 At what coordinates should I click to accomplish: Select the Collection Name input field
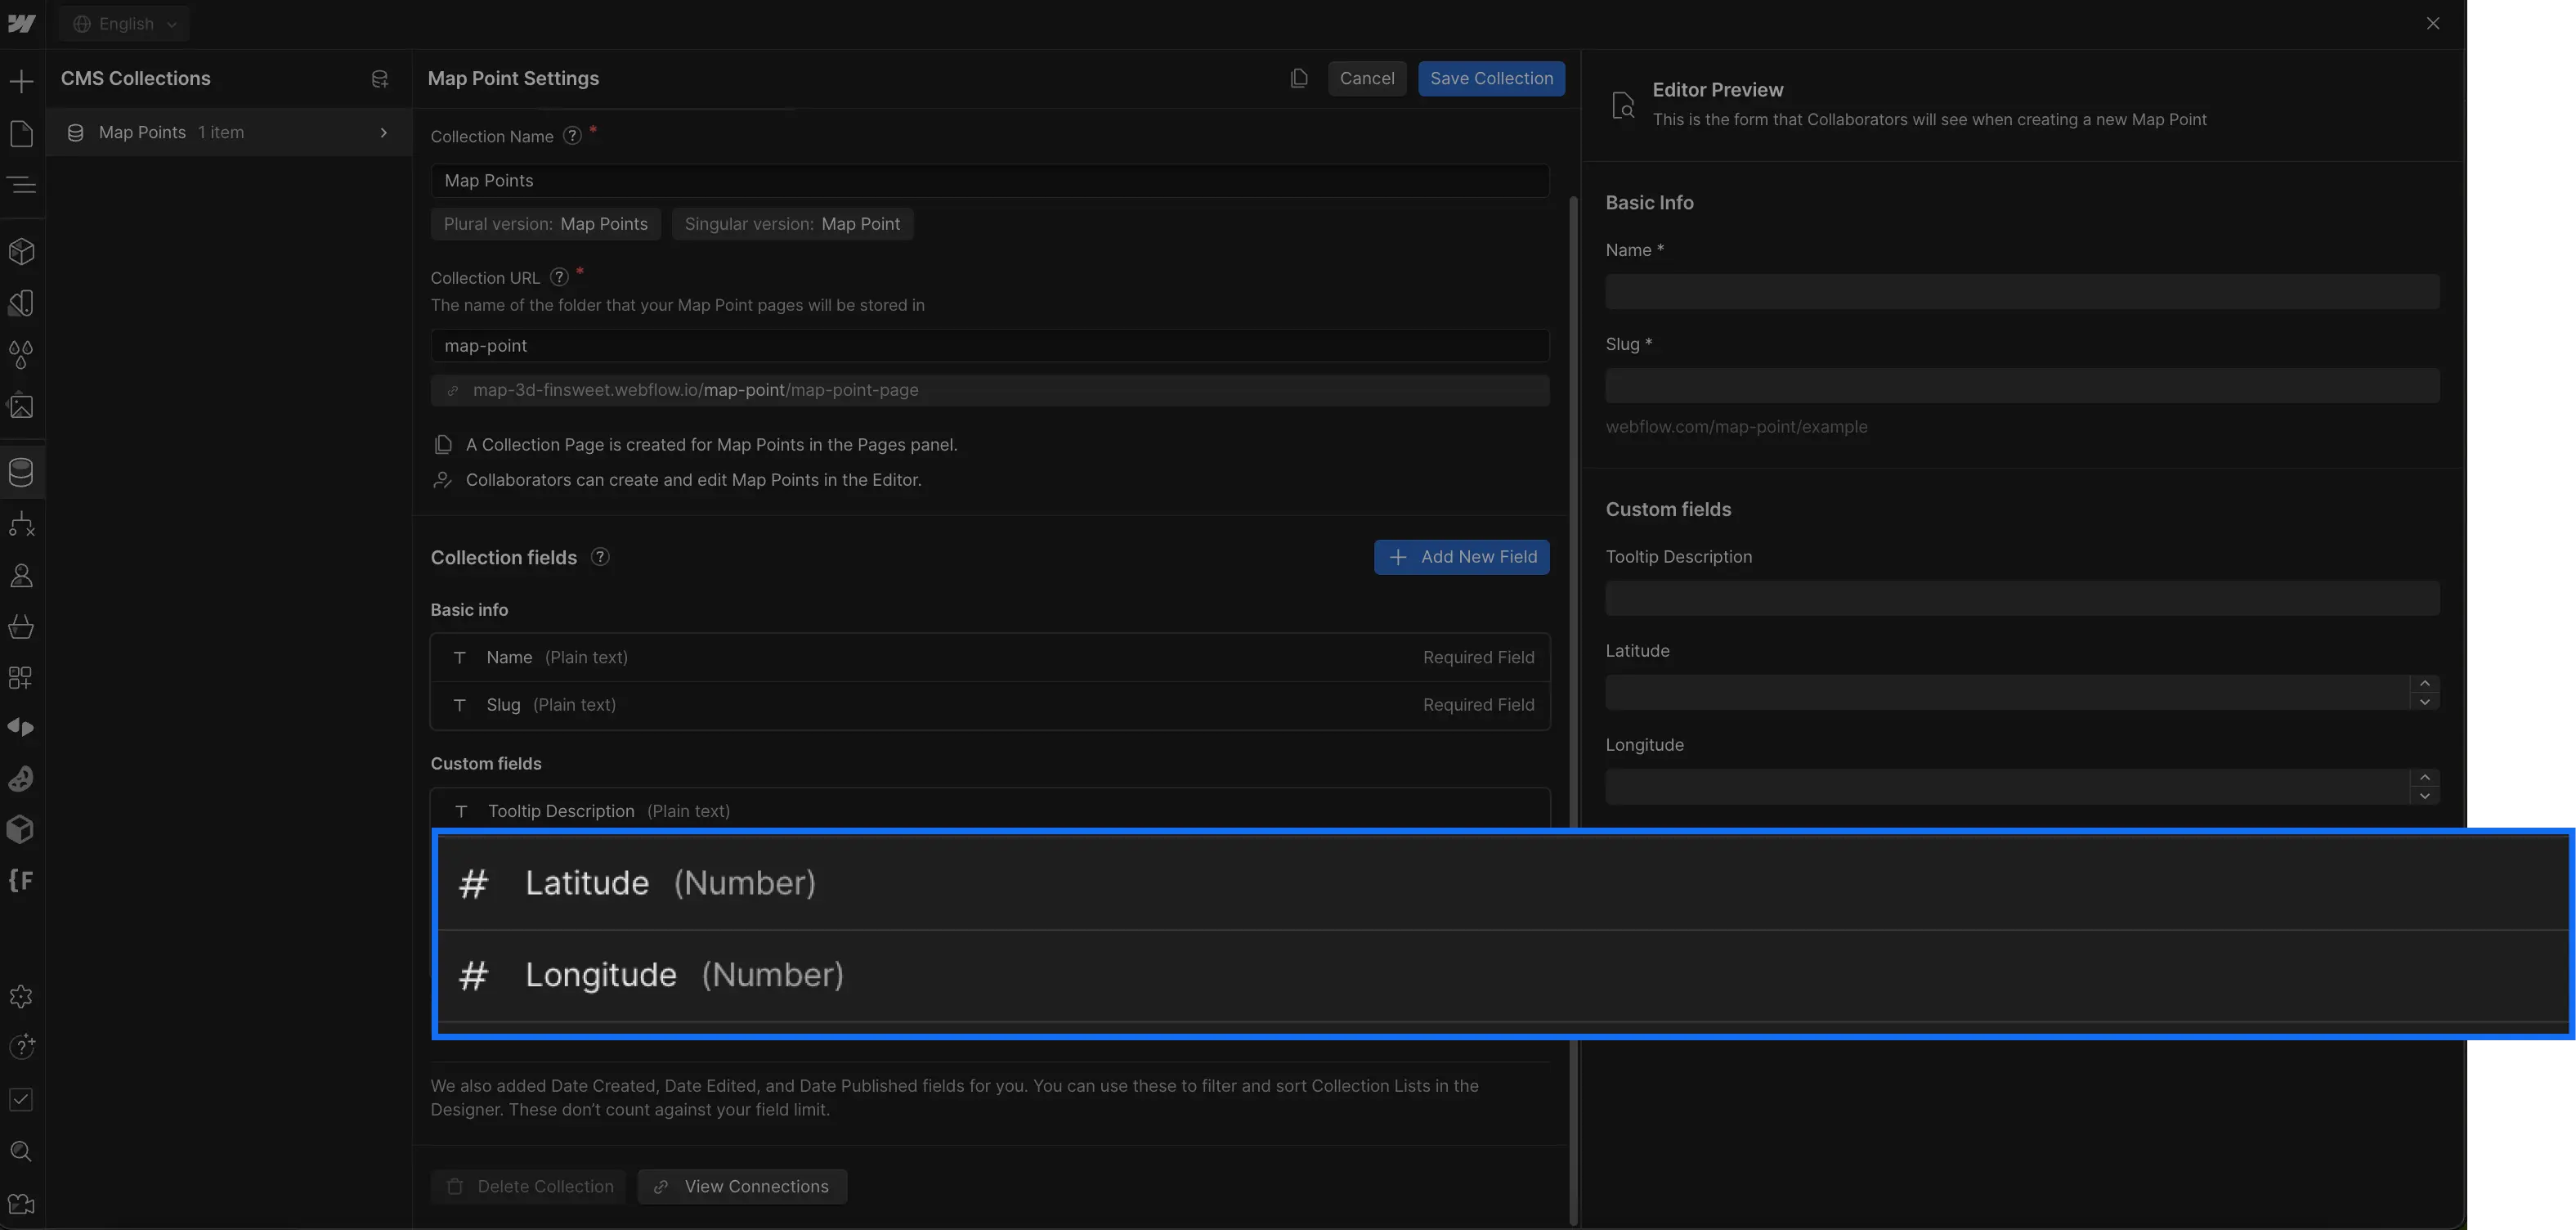[988, 179]
